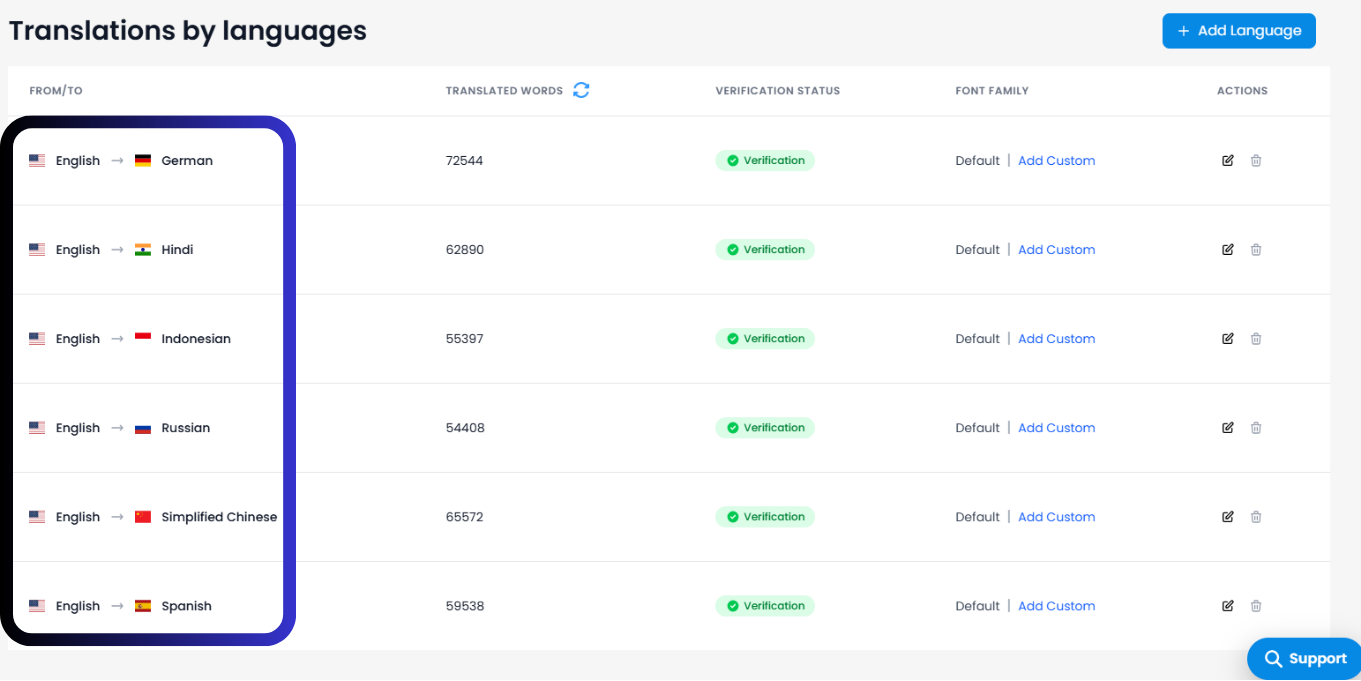Add Custom font for Russian translation
The height and width of the screenshot is (681, 1361).
(x=1056, y=427)
